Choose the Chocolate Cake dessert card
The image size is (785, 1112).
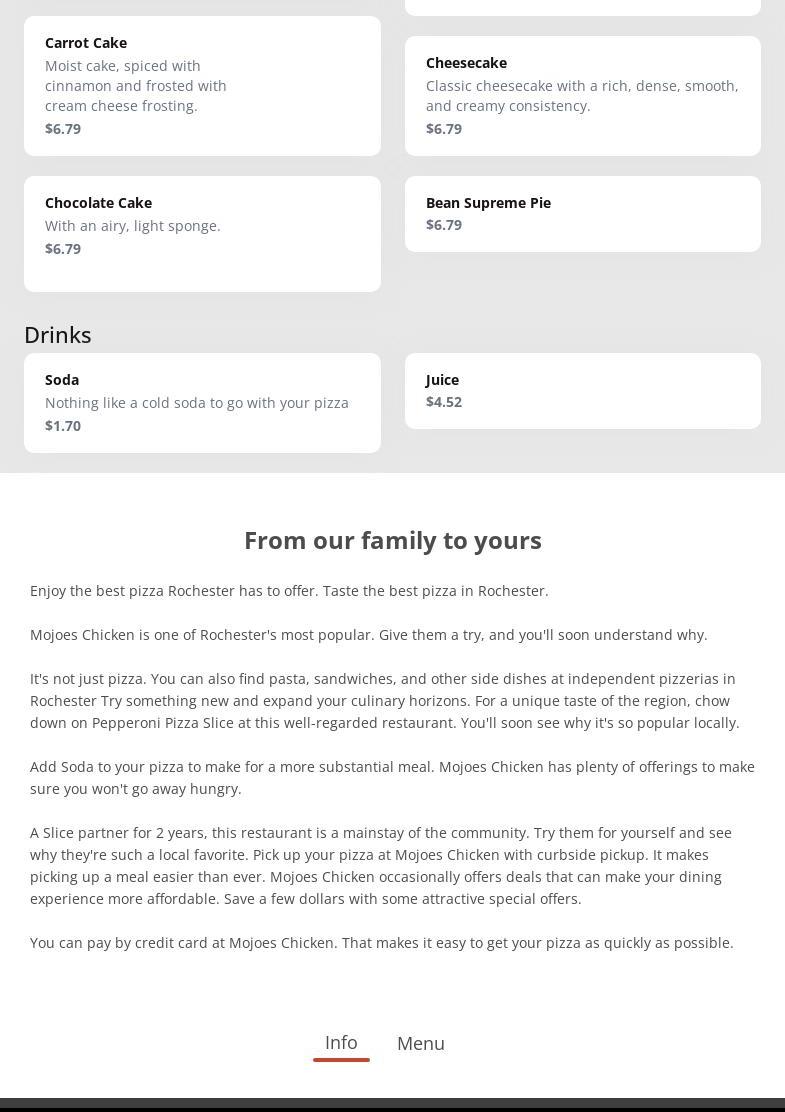point(202,234)
